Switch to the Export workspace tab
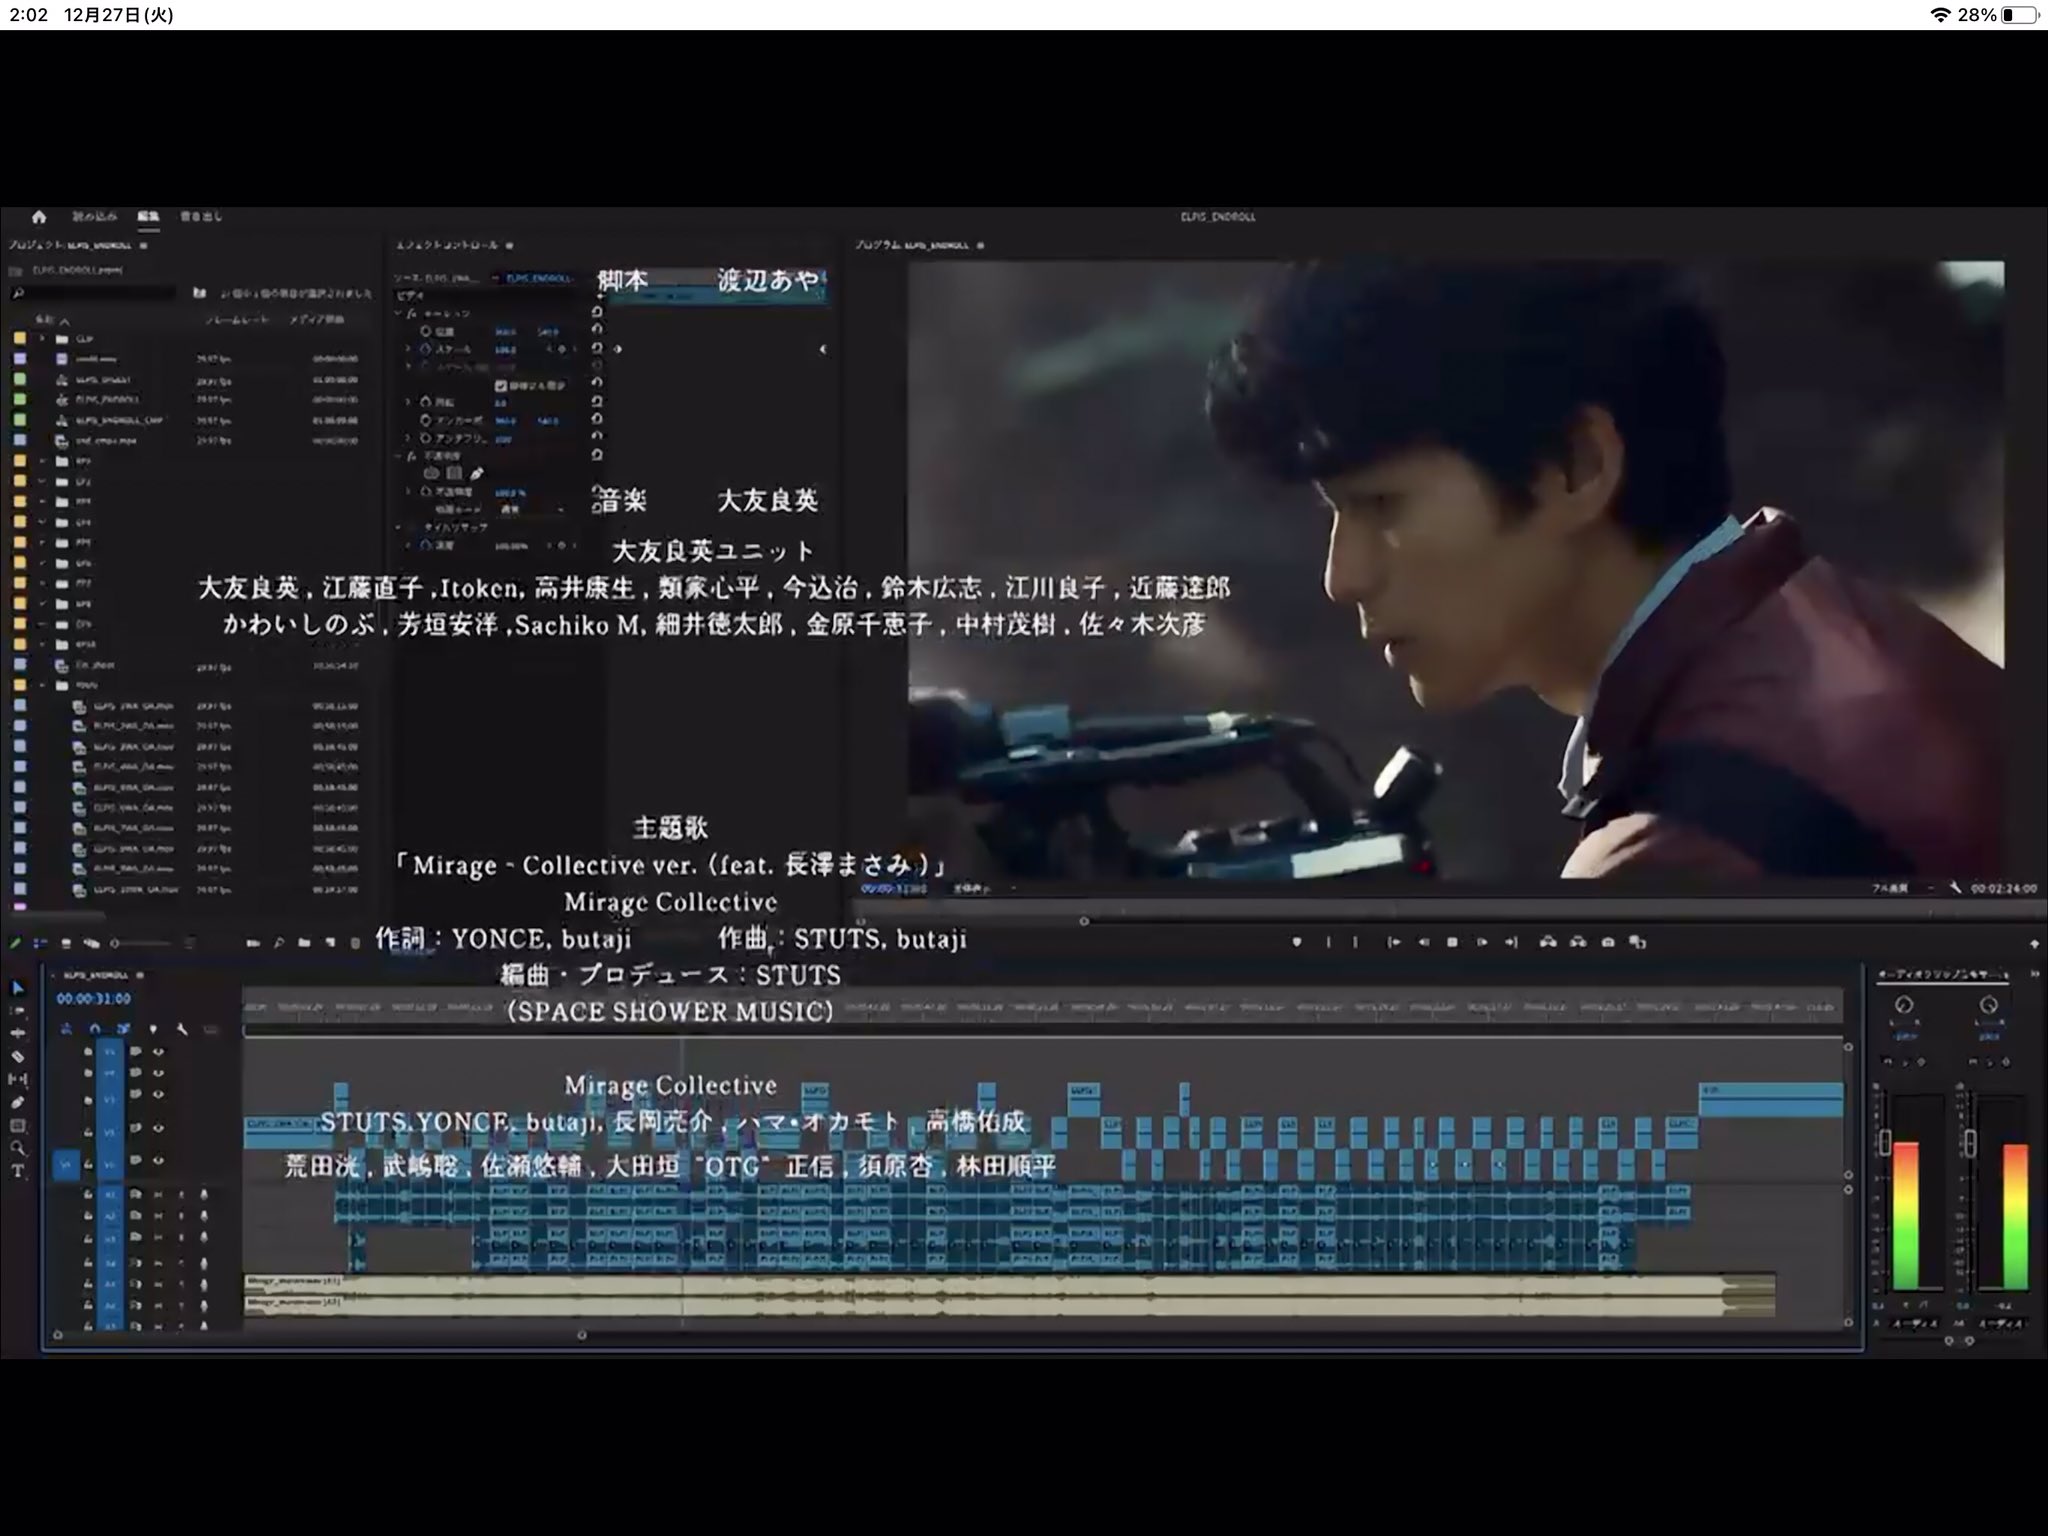The height and width of the screenshot is (1536, 2048). [x=201, y=217]
